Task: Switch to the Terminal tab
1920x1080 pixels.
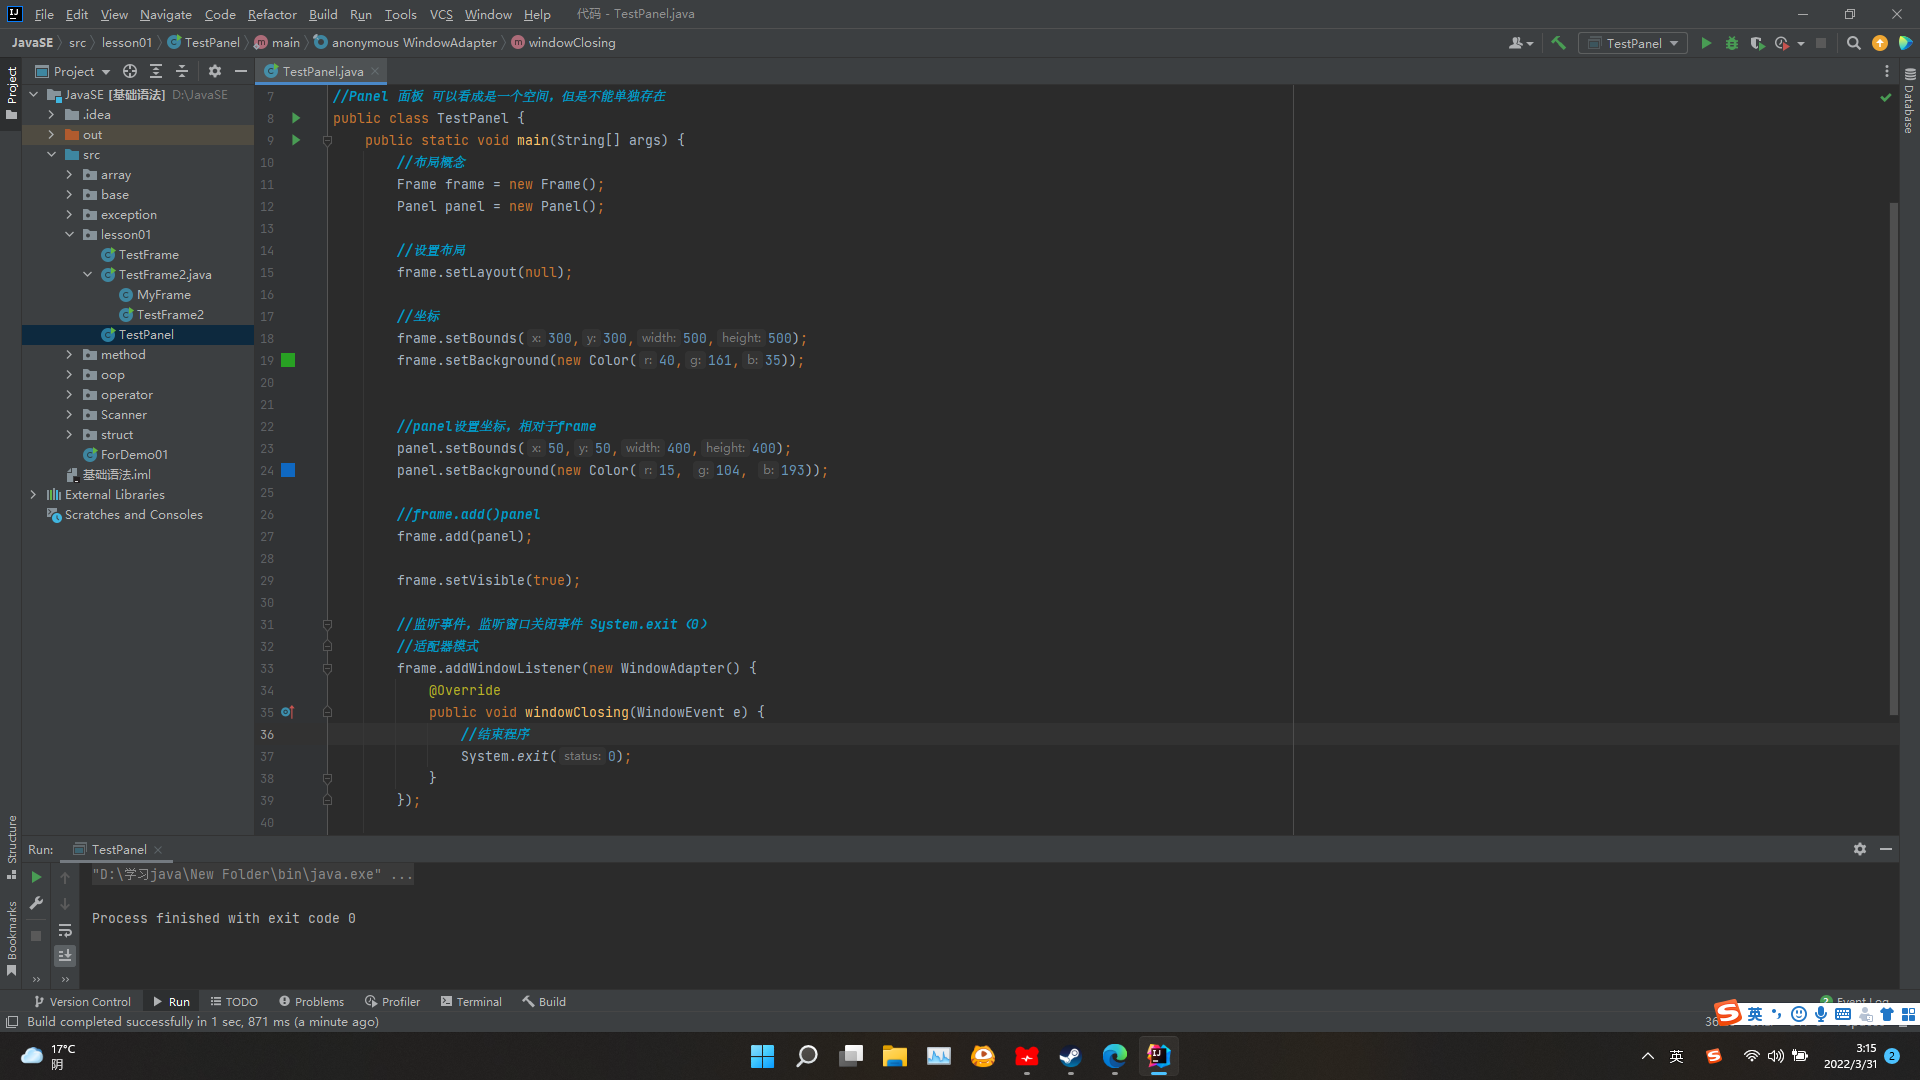Action: tap(471, 1001)
